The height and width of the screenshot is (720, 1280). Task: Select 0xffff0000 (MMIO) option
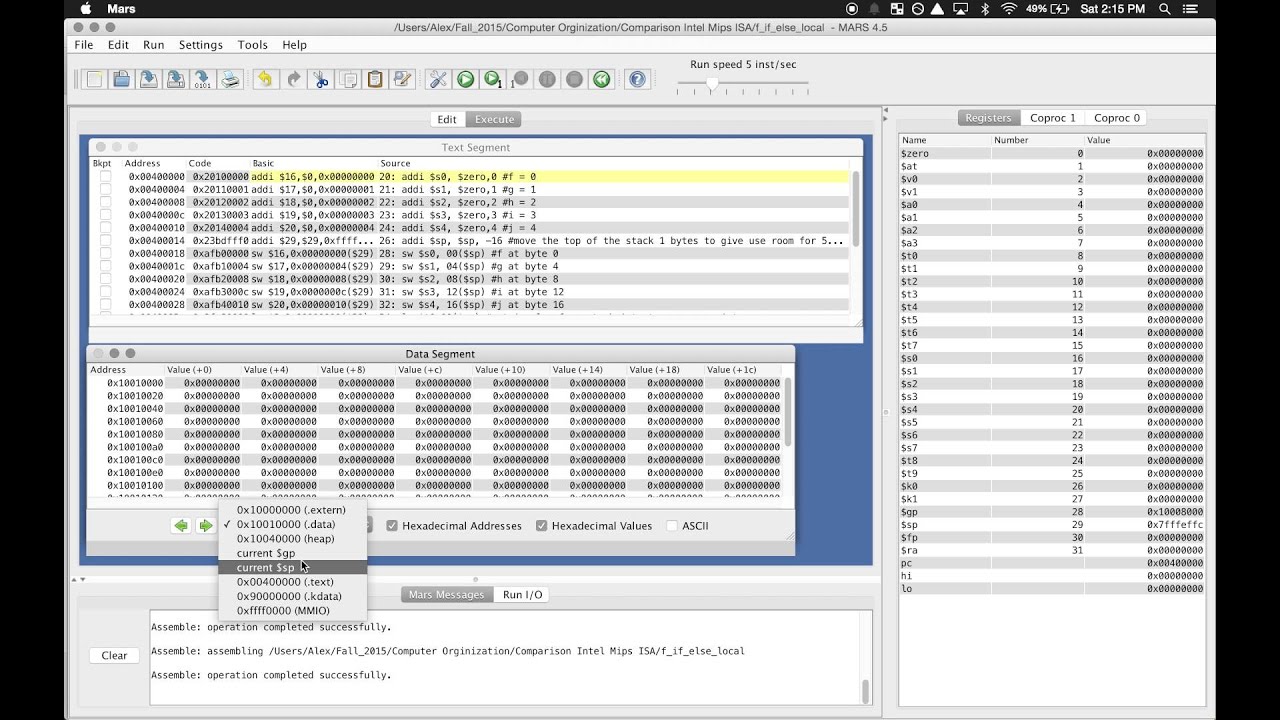tap(292, 611)
